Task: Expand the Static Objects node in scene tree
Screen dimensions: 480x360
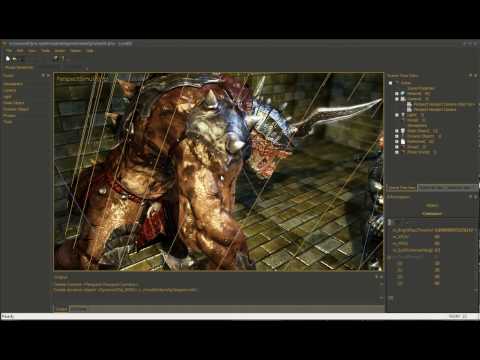Action: (397, 131)
